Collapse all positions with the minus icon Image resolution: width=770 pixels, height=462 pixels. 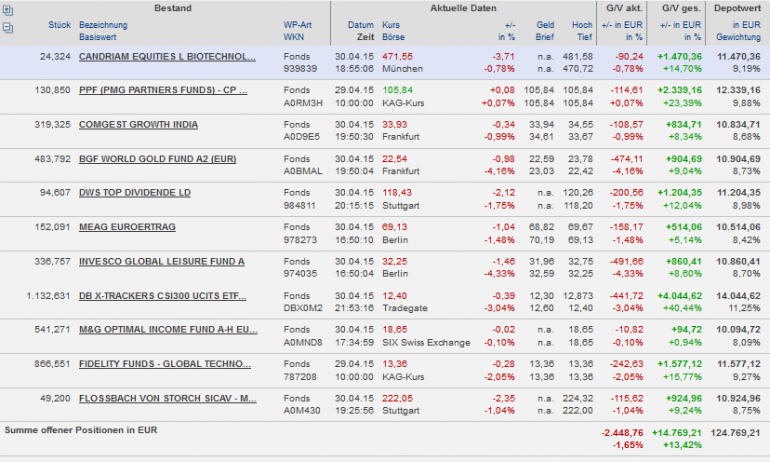8,27
